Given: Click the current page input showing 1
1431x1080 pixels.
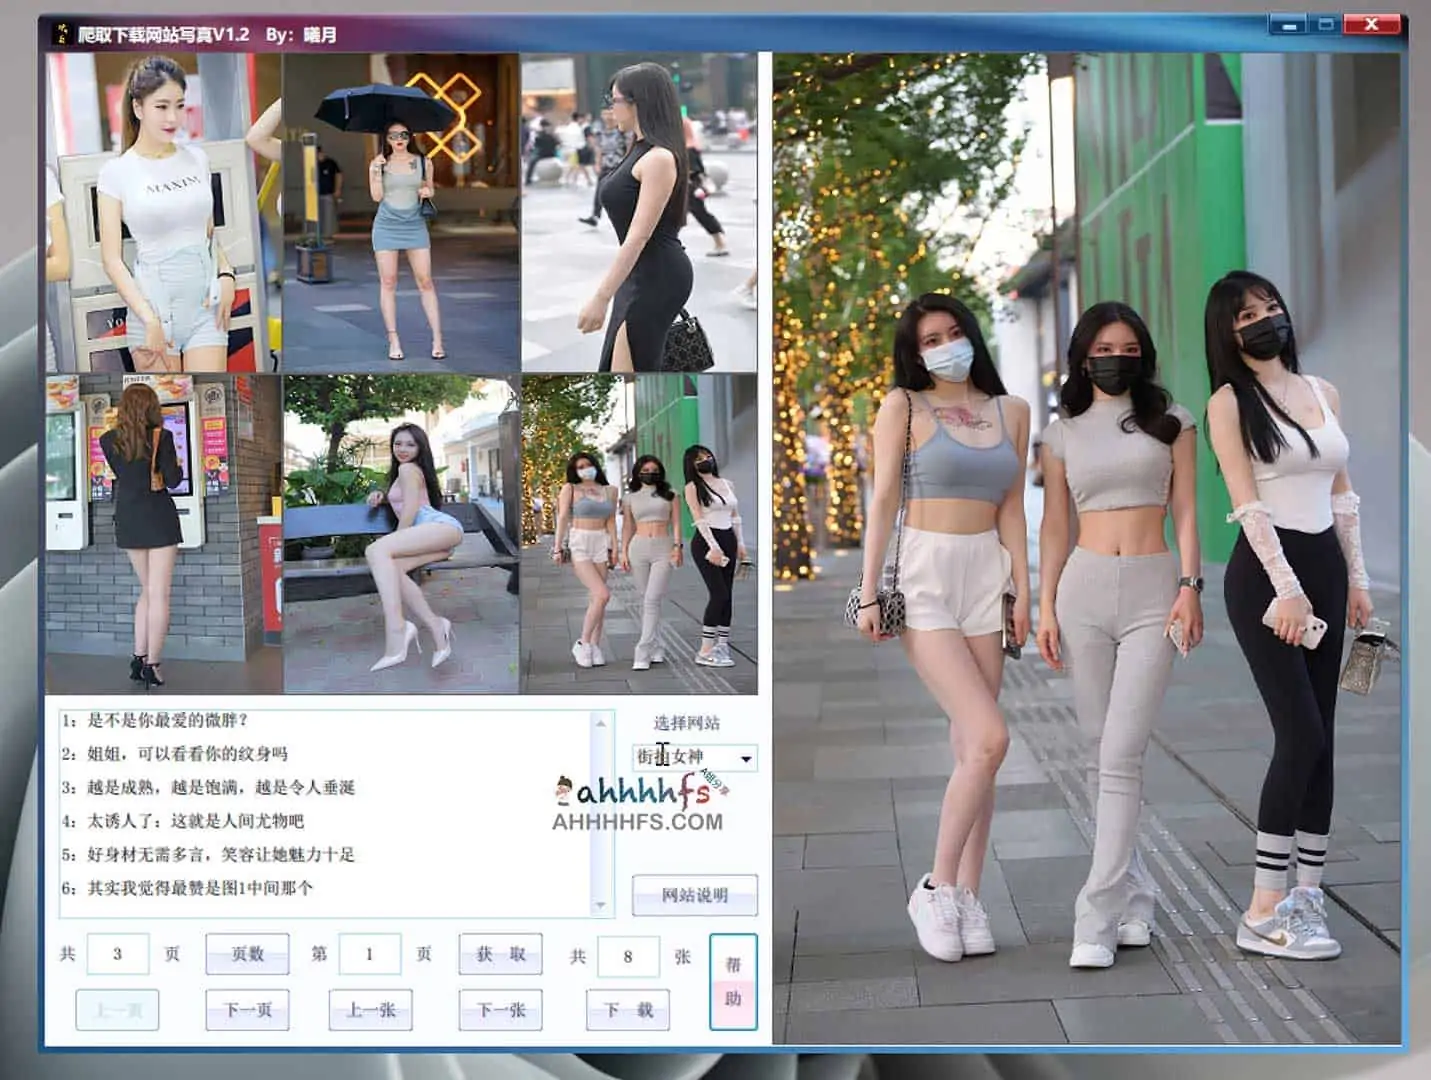Looking at the screenshot, I should click(x=369, y=955).
